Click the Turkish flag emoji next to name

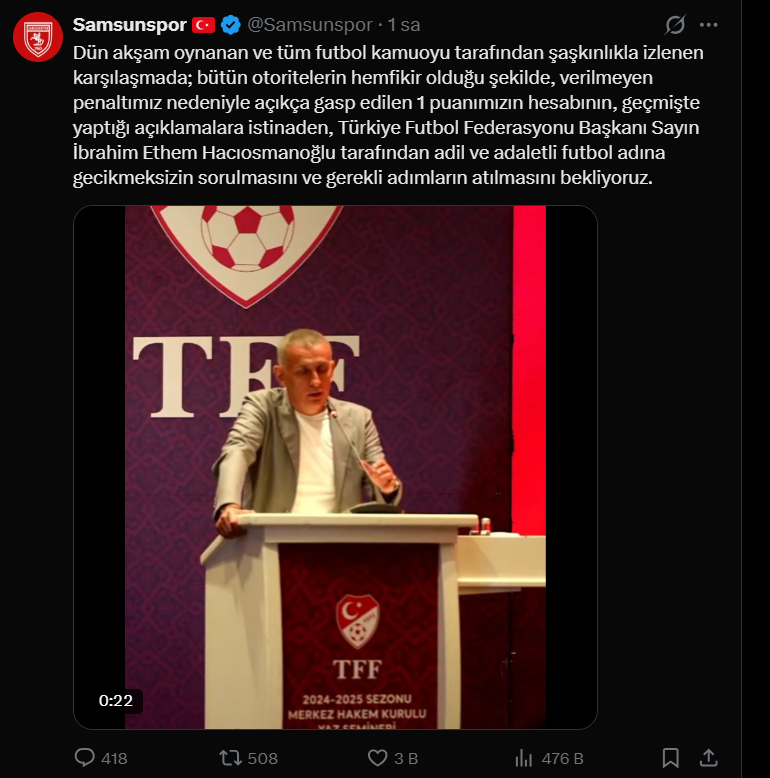pos(203,25)
